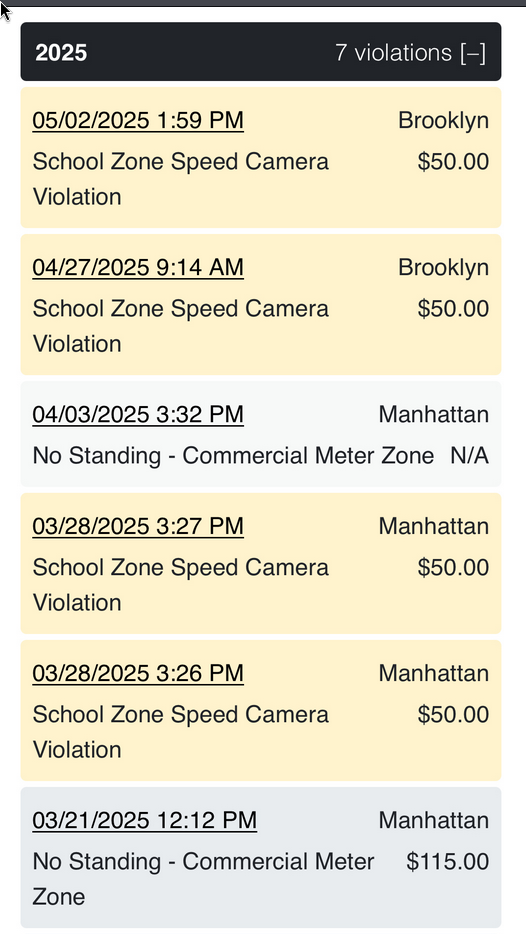Open the 03/21/2025 12:12 PM violation link
Image resolution: width=526 pixels, height=934 pixels.
144,820
